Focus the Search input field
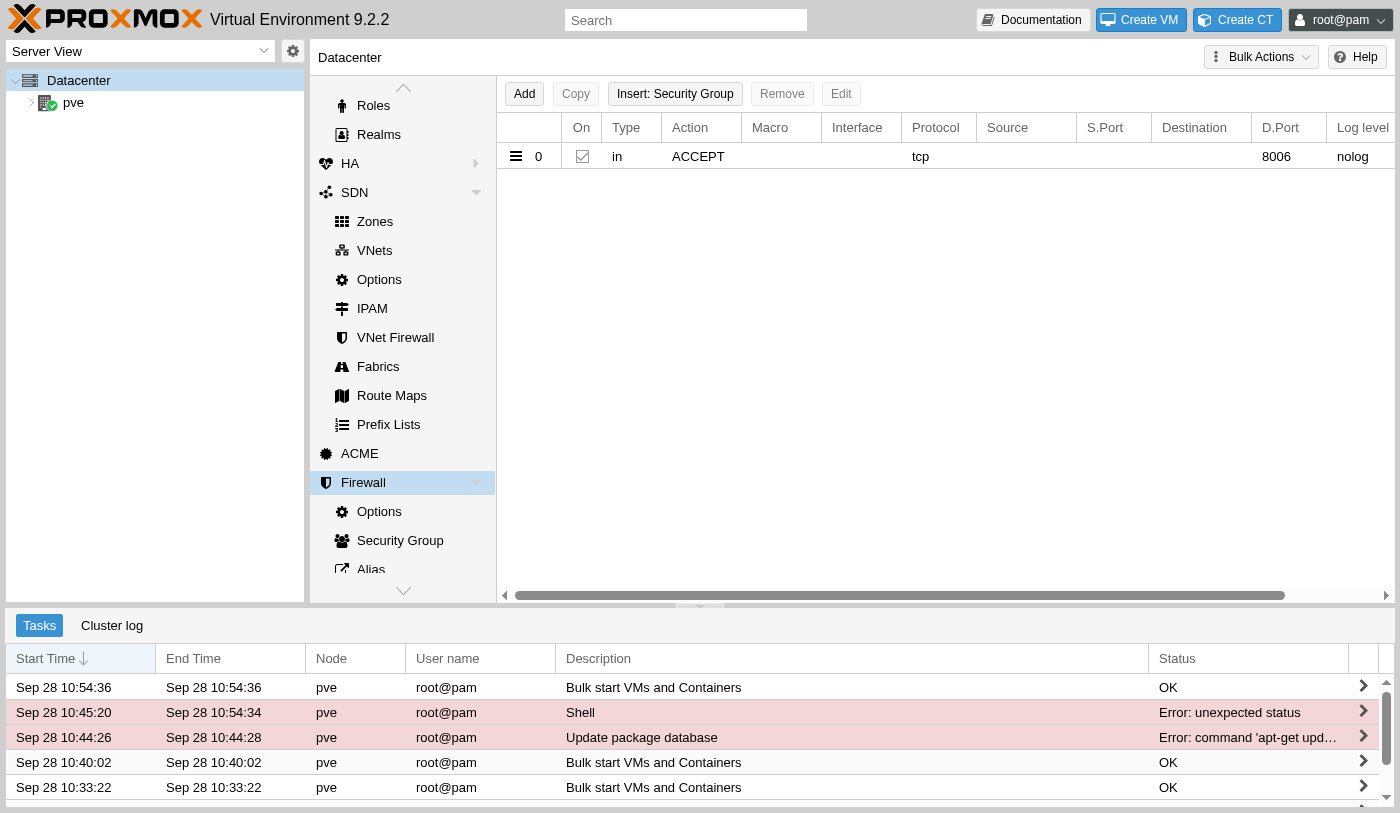 [686, 20]
